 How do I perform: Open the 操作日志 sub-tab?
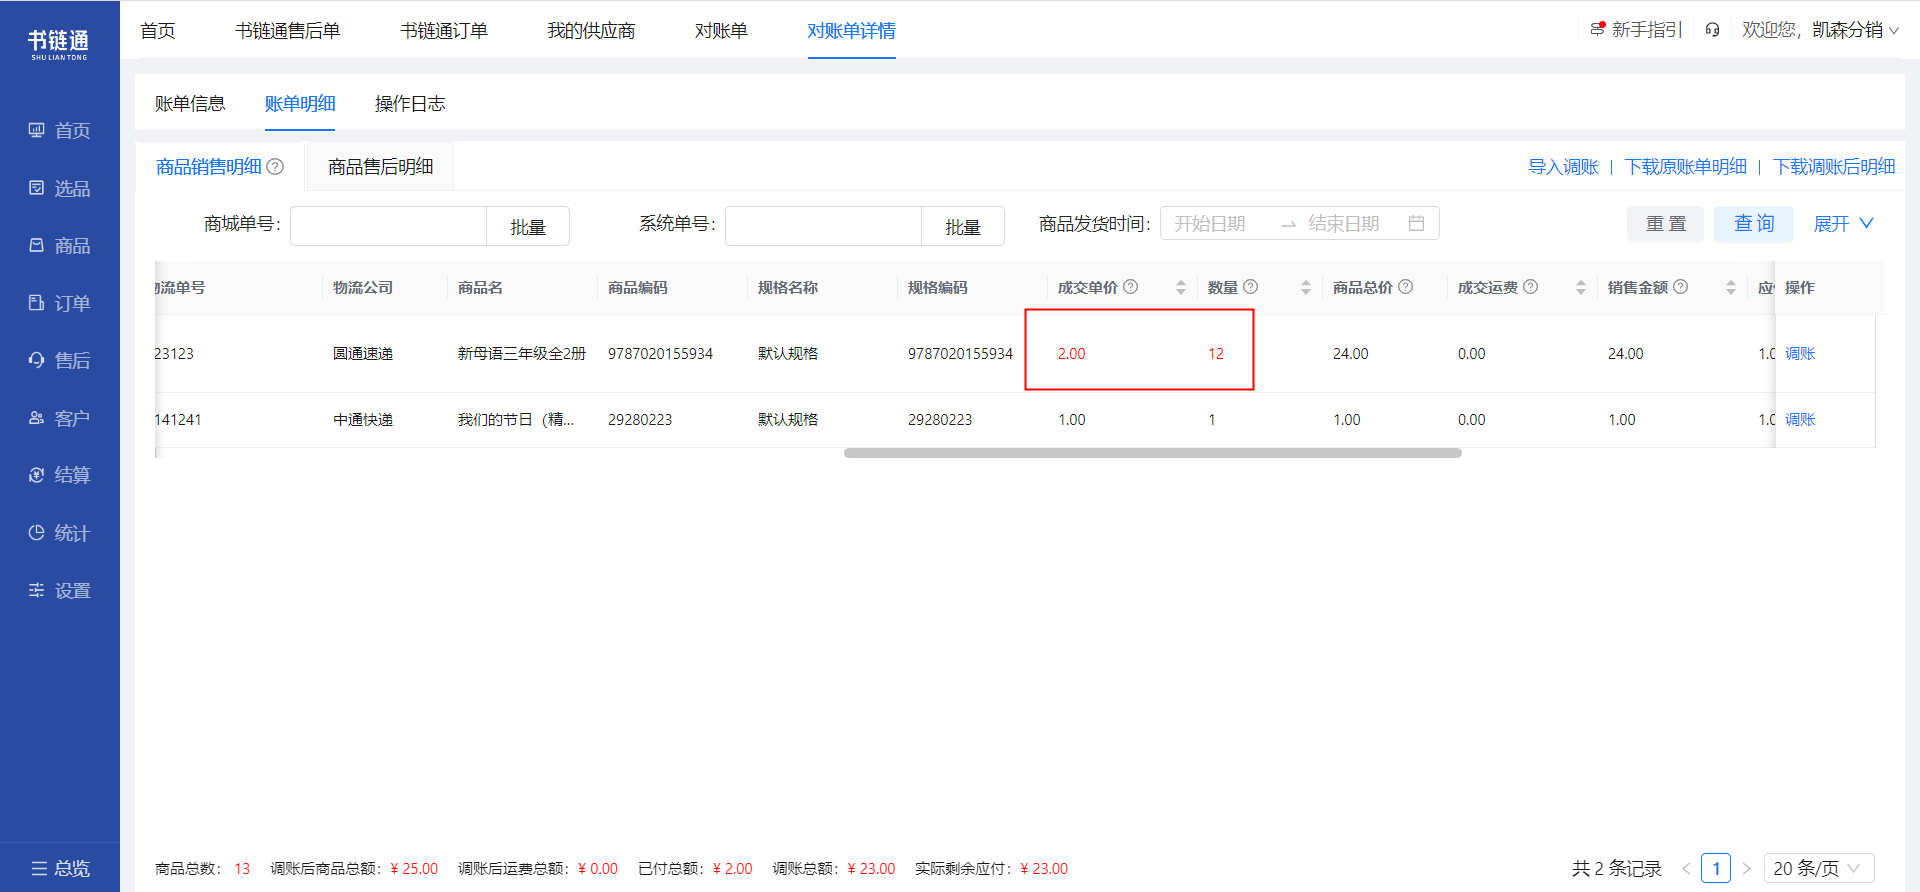410,104
